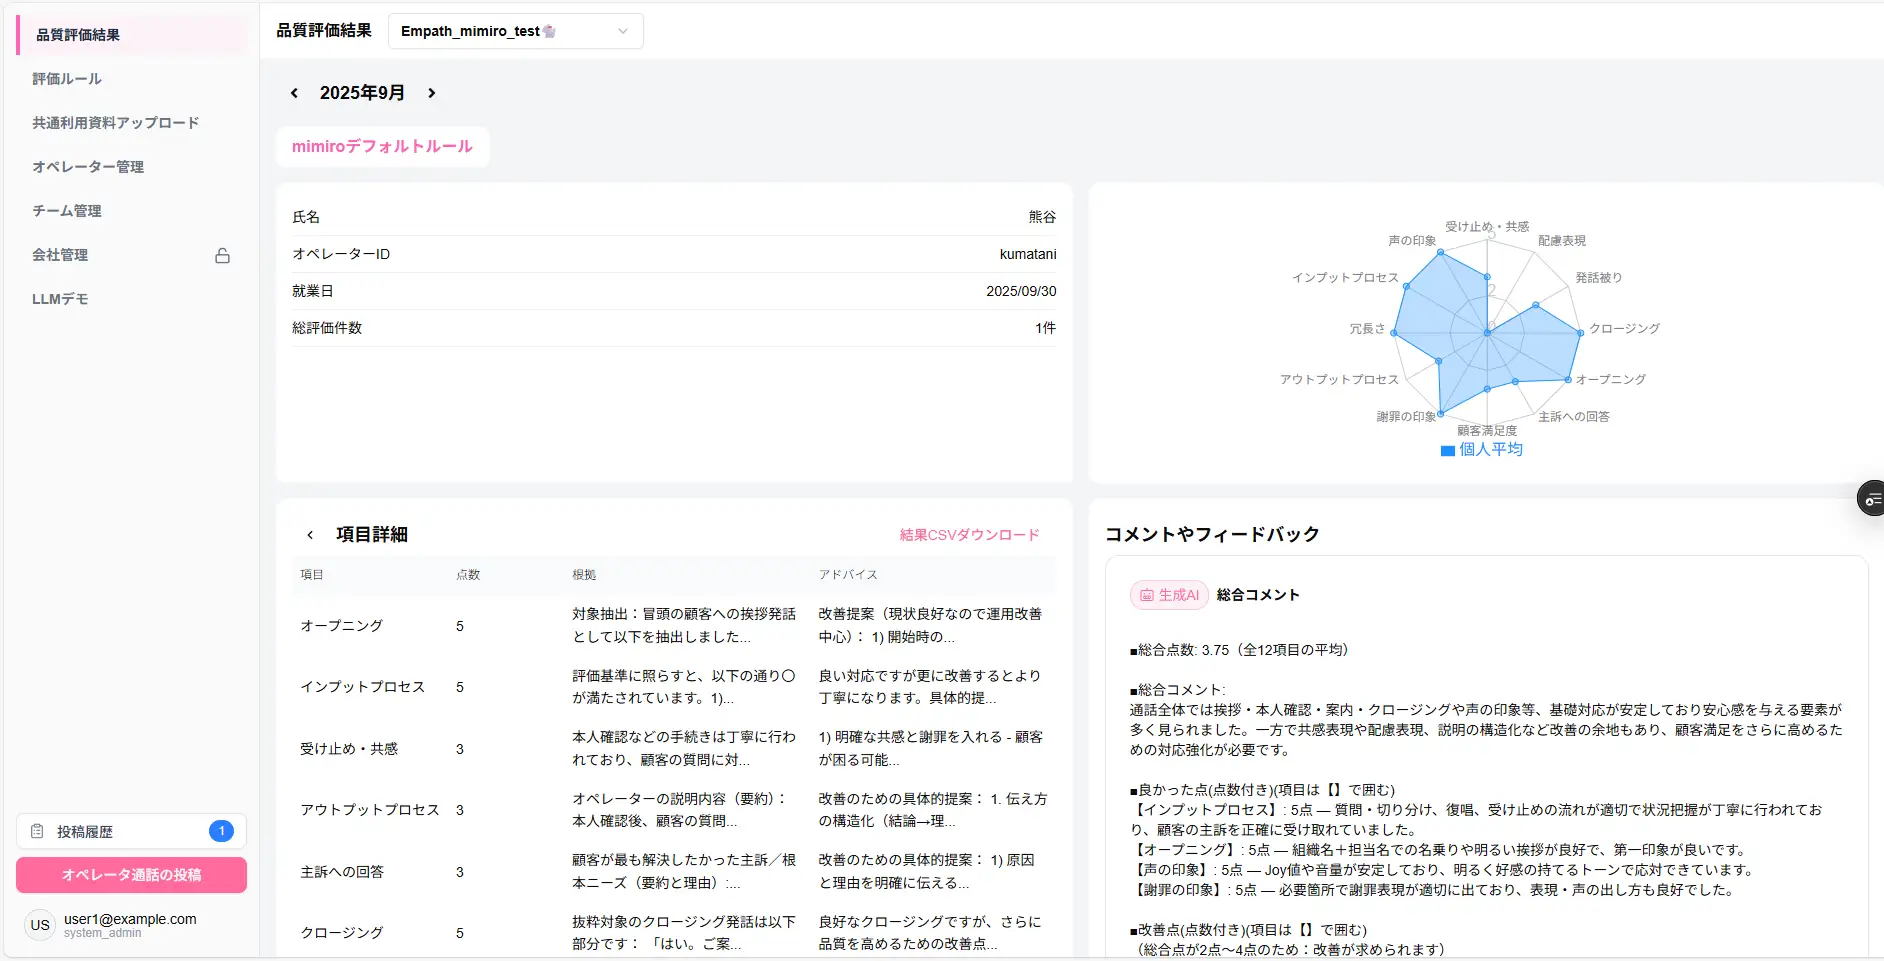Click the オペレータ通話の投稿 button
This screenshot has width=1884, height=961.
pos(131,875)
